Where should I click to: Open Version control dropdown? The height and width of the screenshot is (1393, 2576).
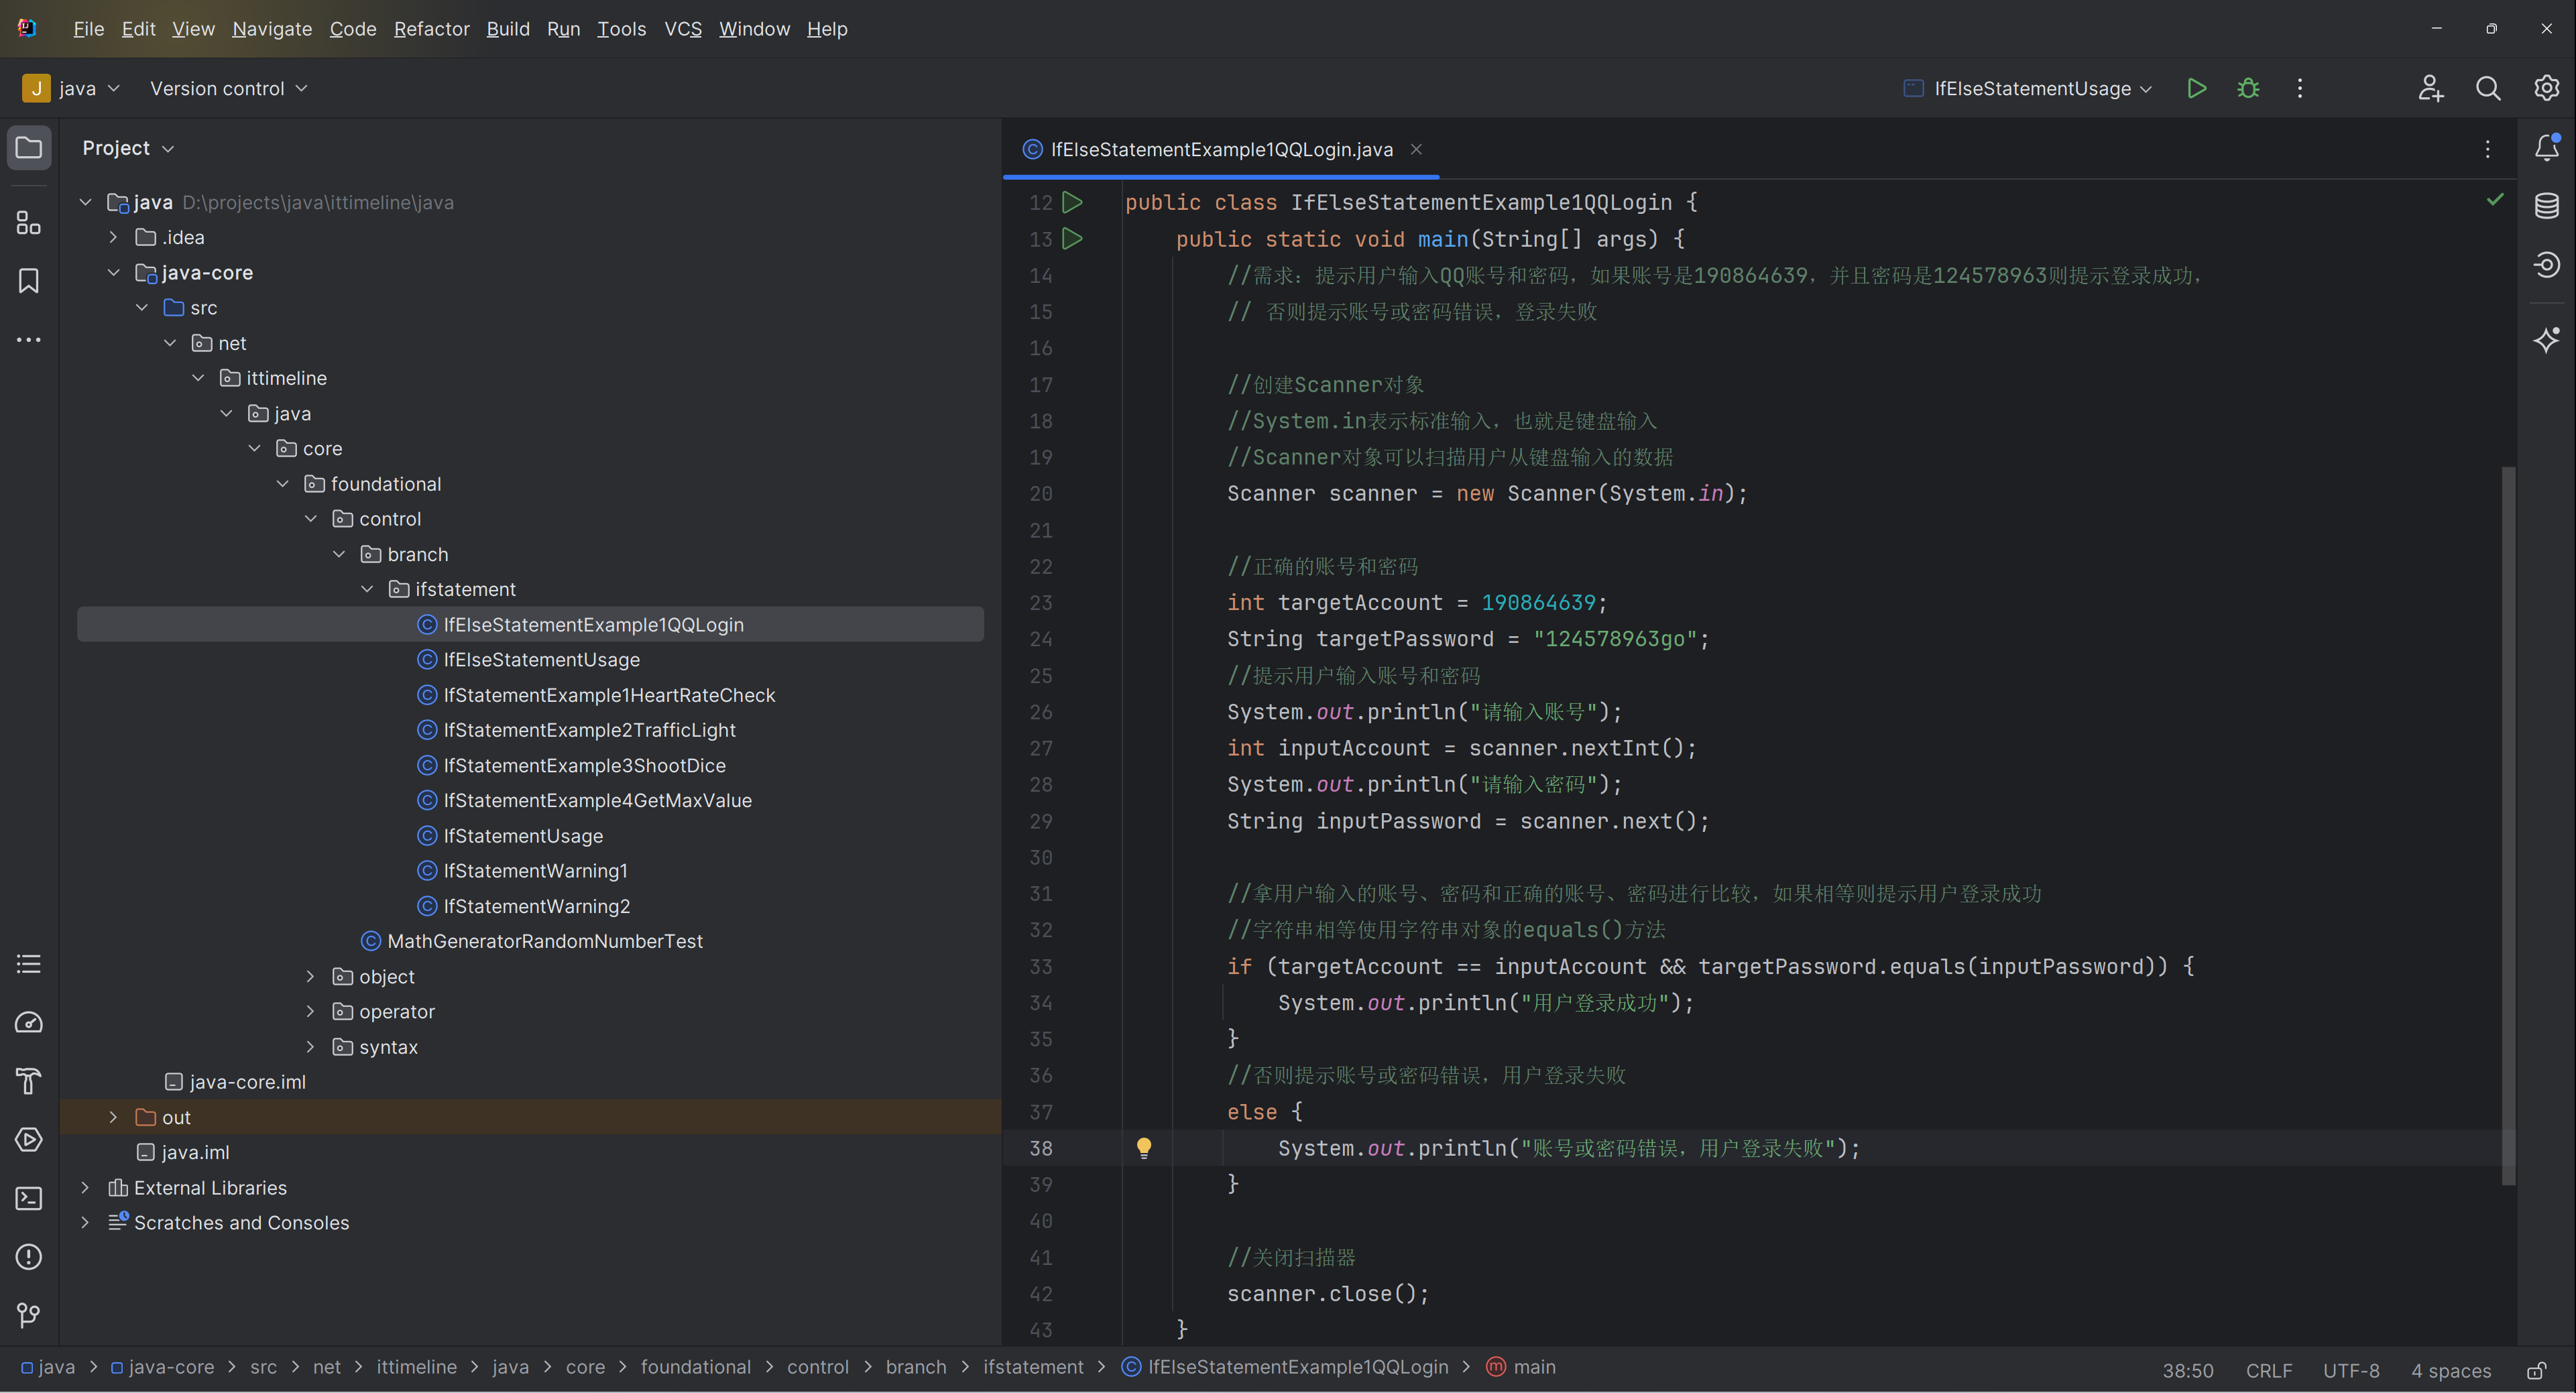(x=229, y=88)
